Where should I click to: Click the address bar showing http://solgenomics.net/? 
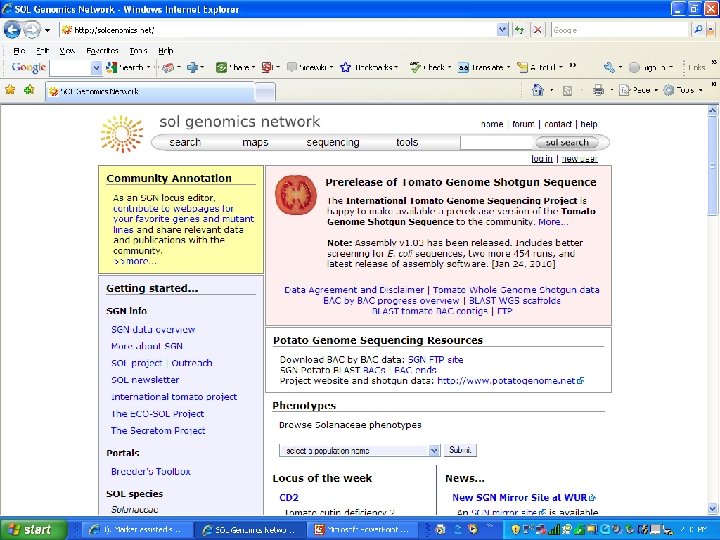[278, 30]
